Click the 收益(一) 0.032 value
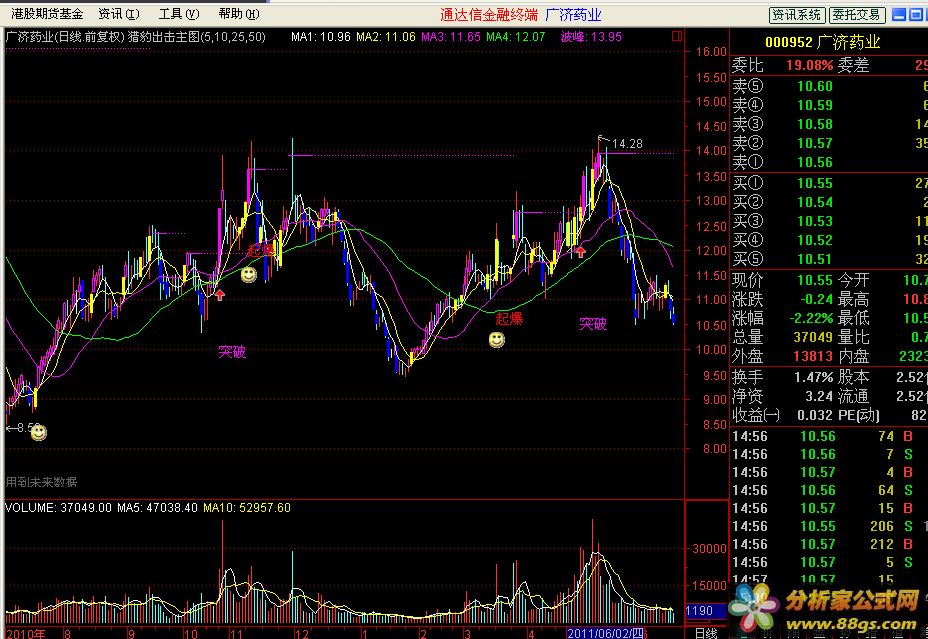The image size is (928, 639). pyautogui.click(x=815, y=415)
